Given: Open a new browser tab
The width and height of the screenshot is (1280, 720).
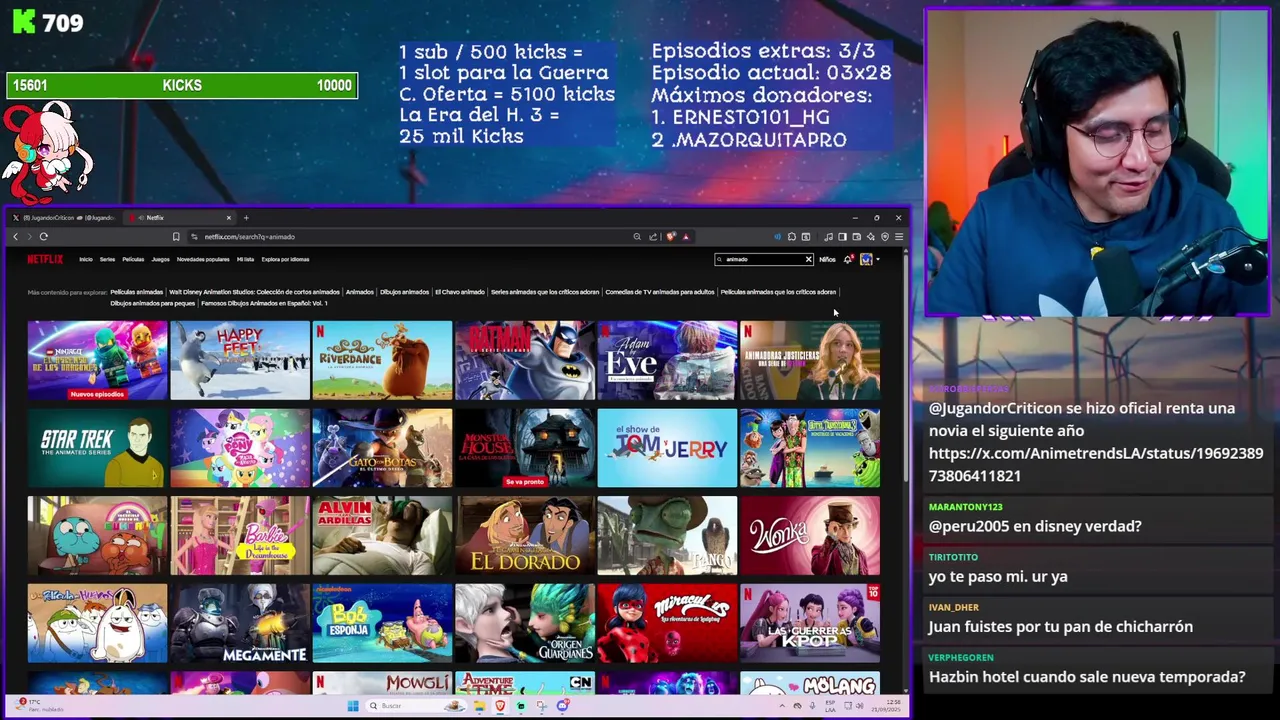Looking at the screenshot, I should tap(246, 217).
